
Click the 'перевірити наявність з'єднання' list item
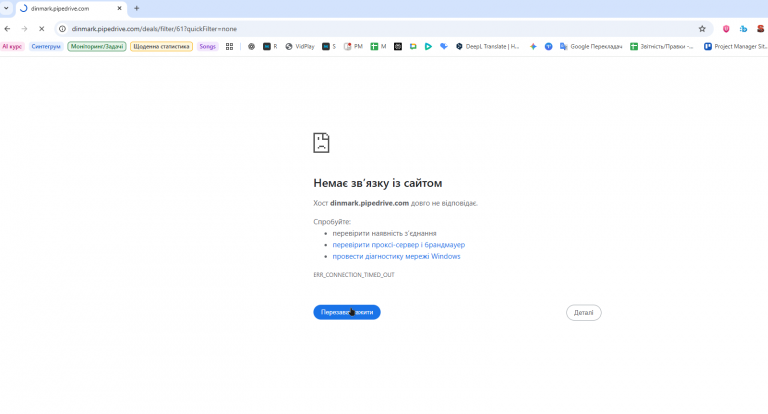click(x=384, y=233)
